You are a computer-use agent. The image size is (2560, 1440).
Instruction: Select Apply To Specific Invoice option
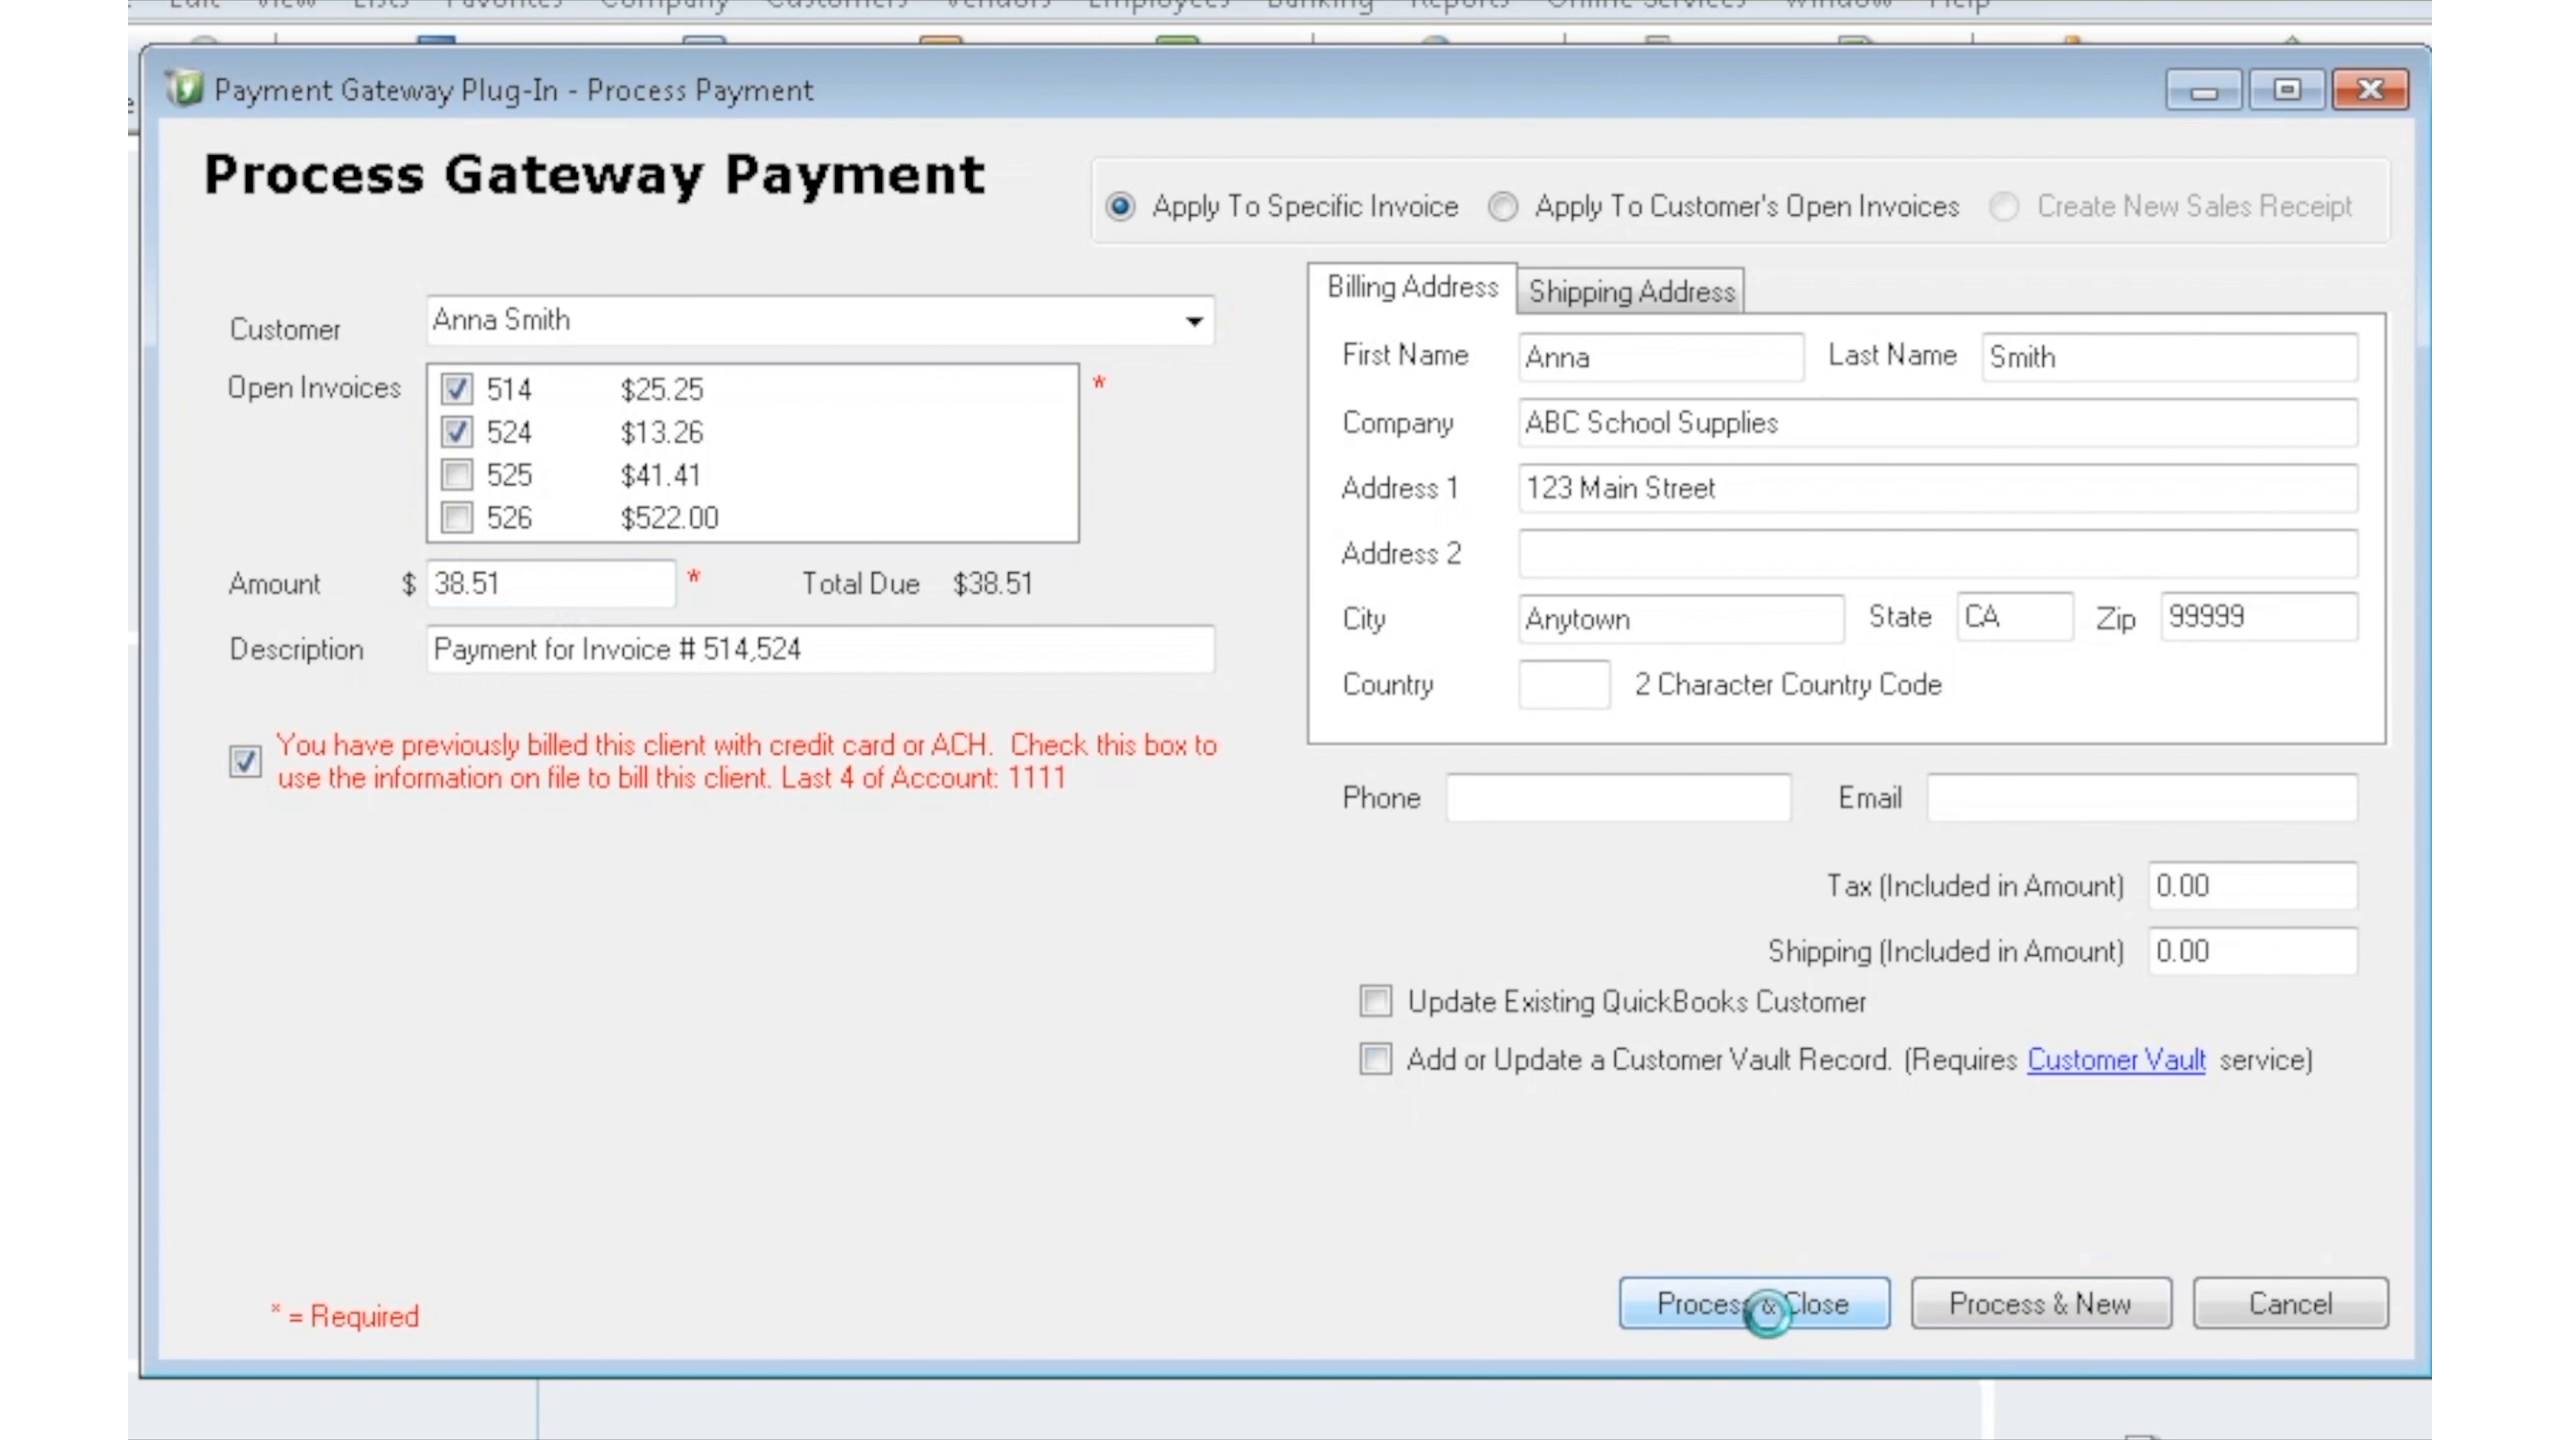click(1121, 207)
